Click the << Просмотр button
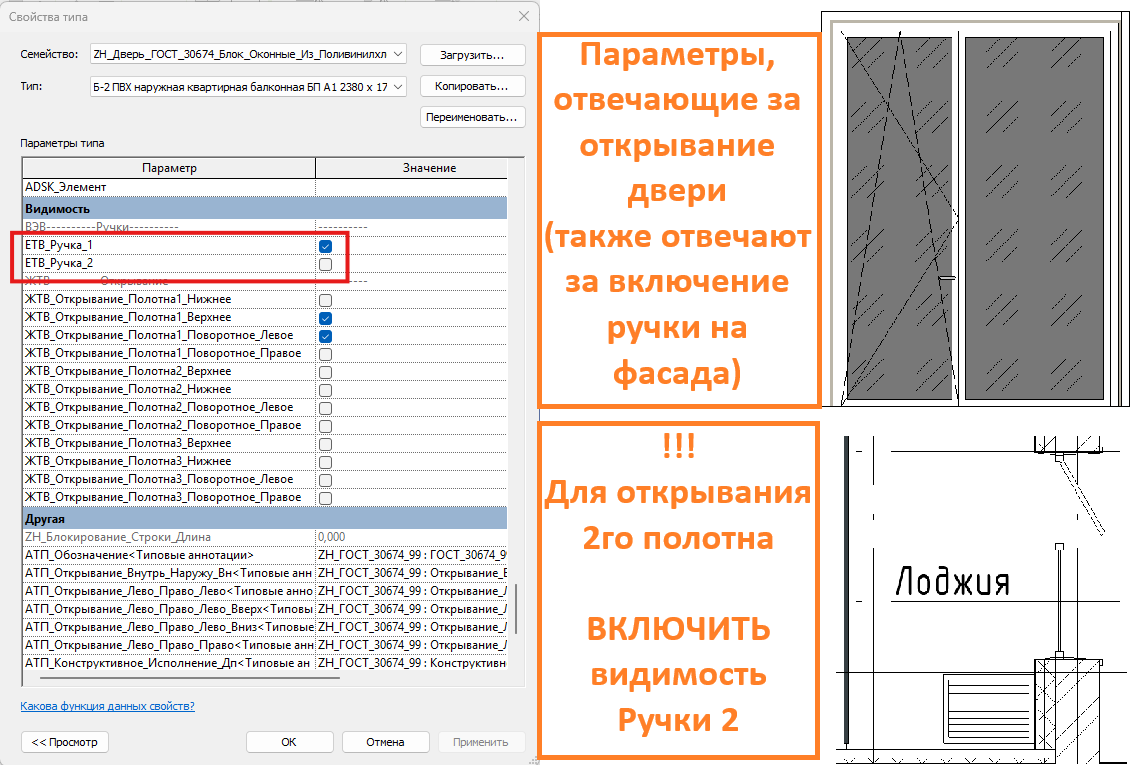1140x765 pixels. click(x=65, y=742)
